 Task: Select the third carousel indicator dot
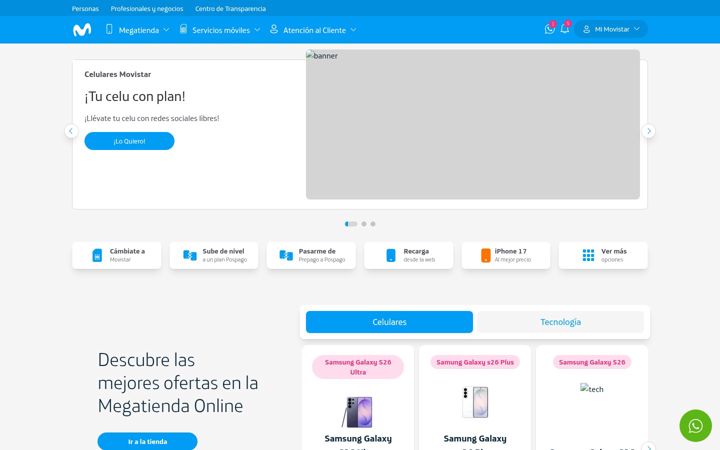click(373, 224)
